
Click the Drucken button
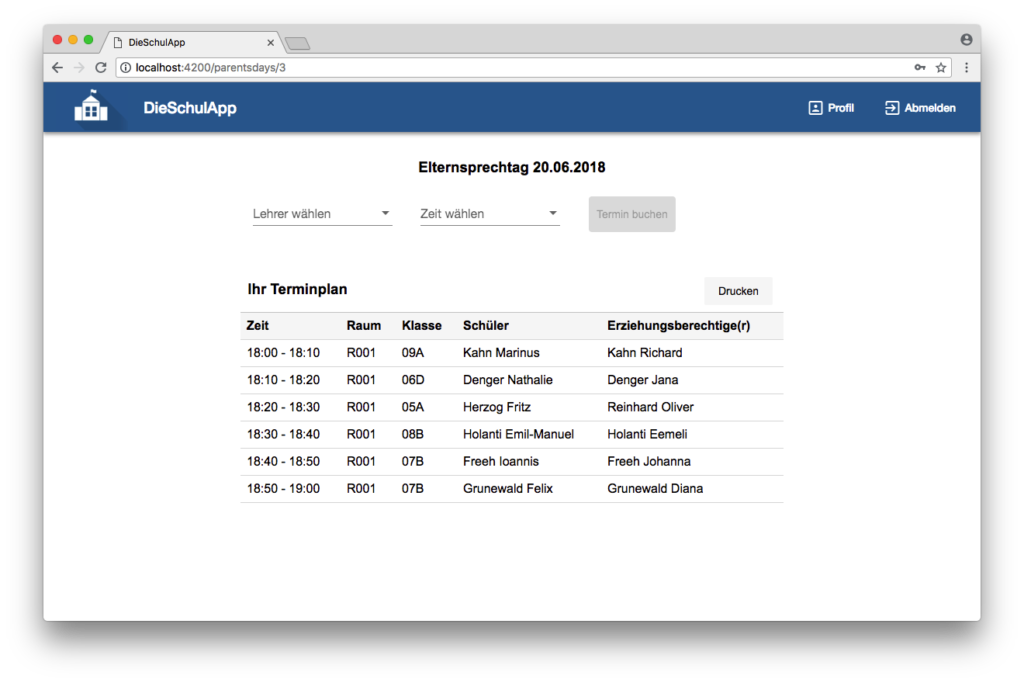738,291
